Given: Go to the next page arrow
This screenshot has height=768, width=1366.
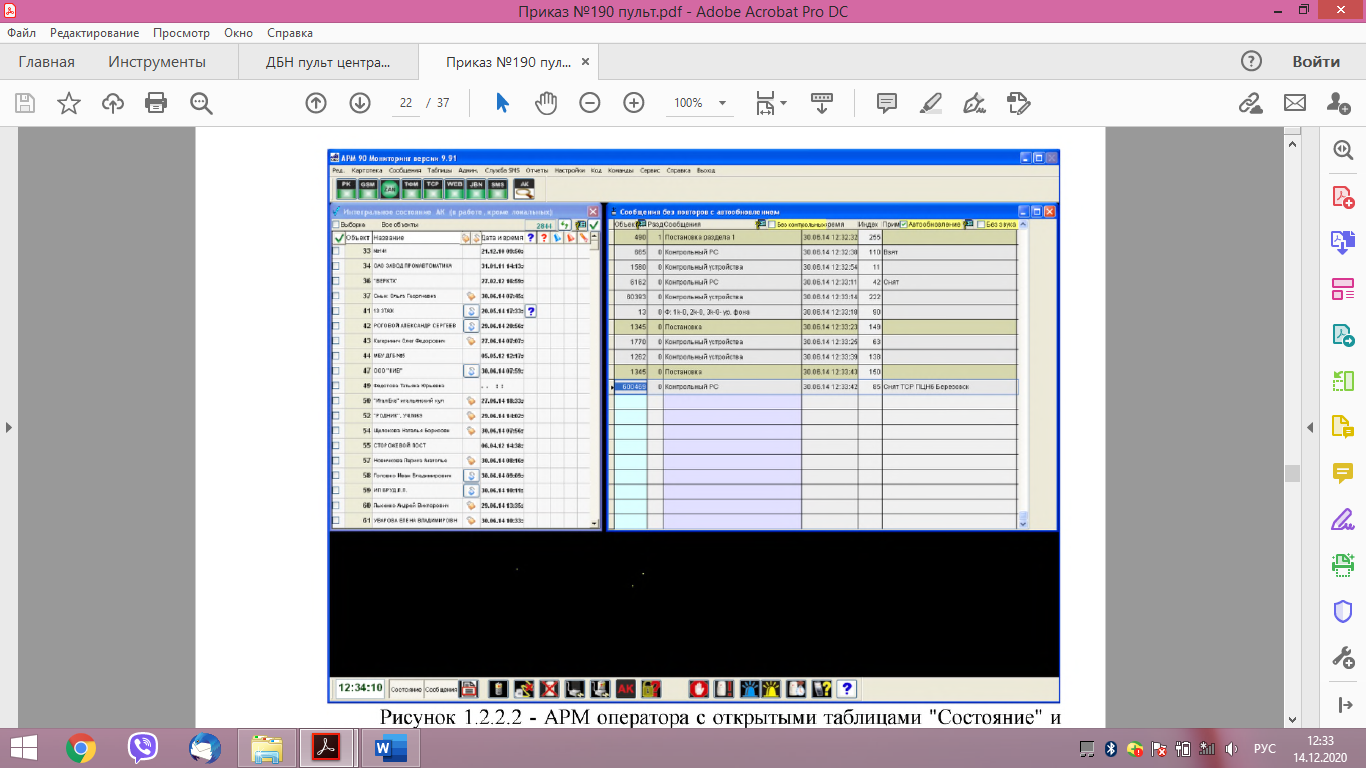Looking at the screenshot, I should [360, 103].
